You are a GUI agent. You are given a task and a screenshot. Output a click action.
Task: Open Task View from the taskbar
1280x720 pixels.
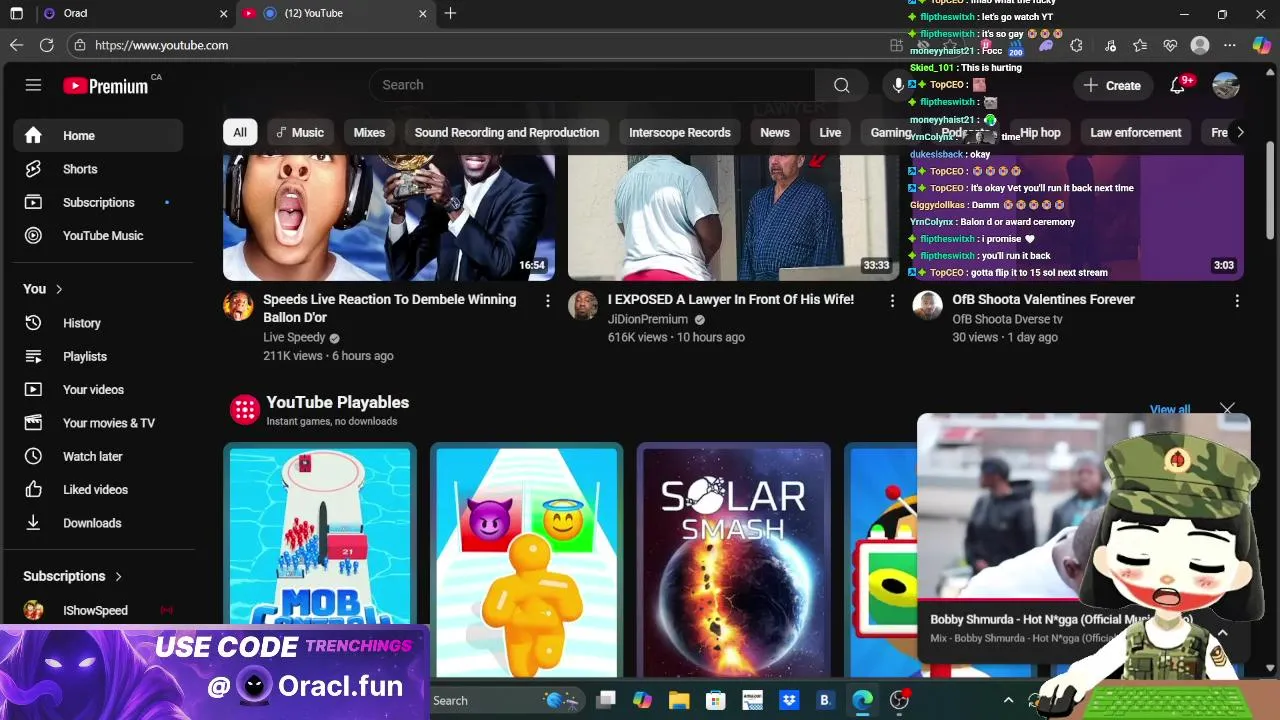606,701
